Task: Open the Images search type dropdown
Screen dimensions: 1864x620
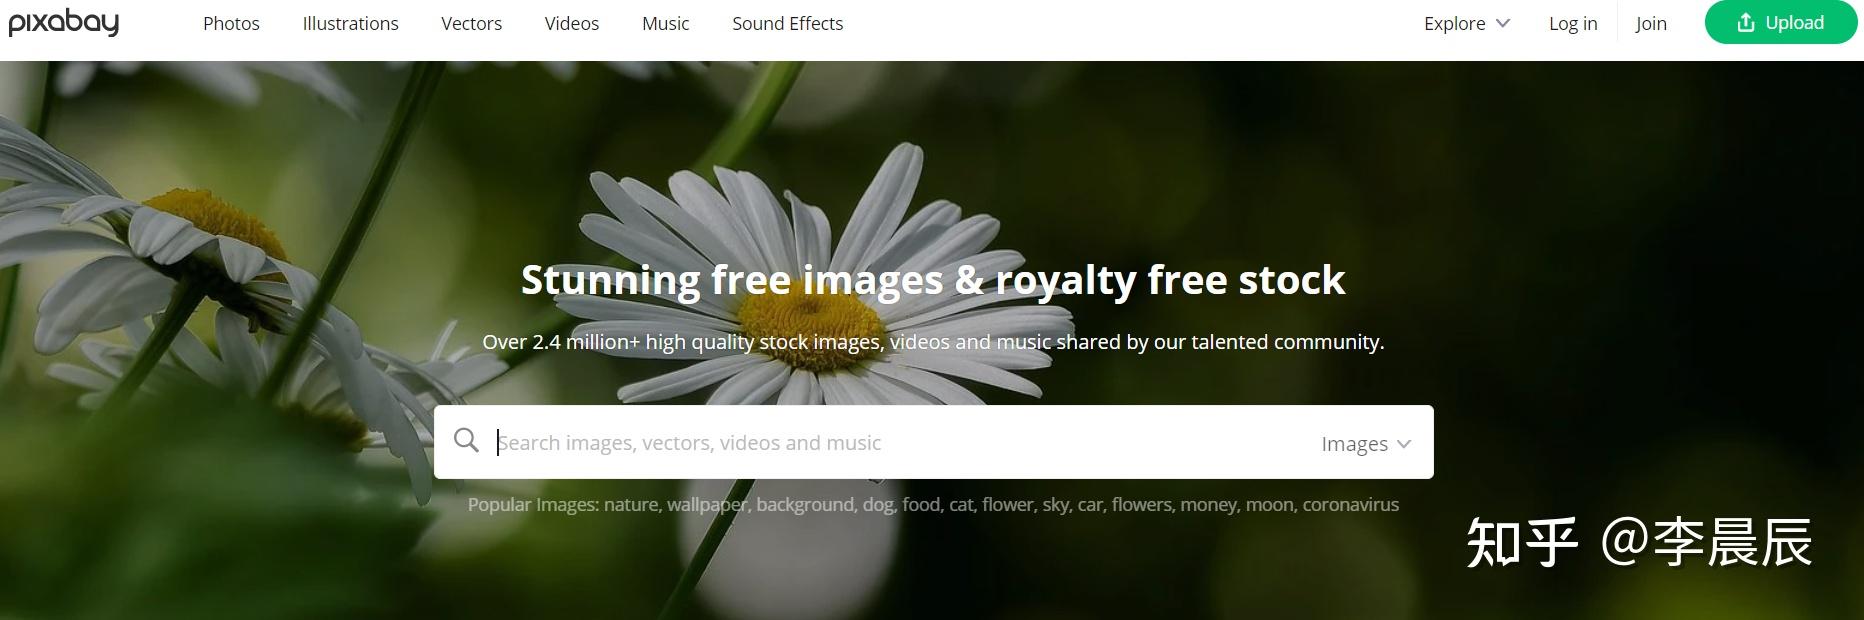Action: pyautogui.click(x=1366, y=443)
